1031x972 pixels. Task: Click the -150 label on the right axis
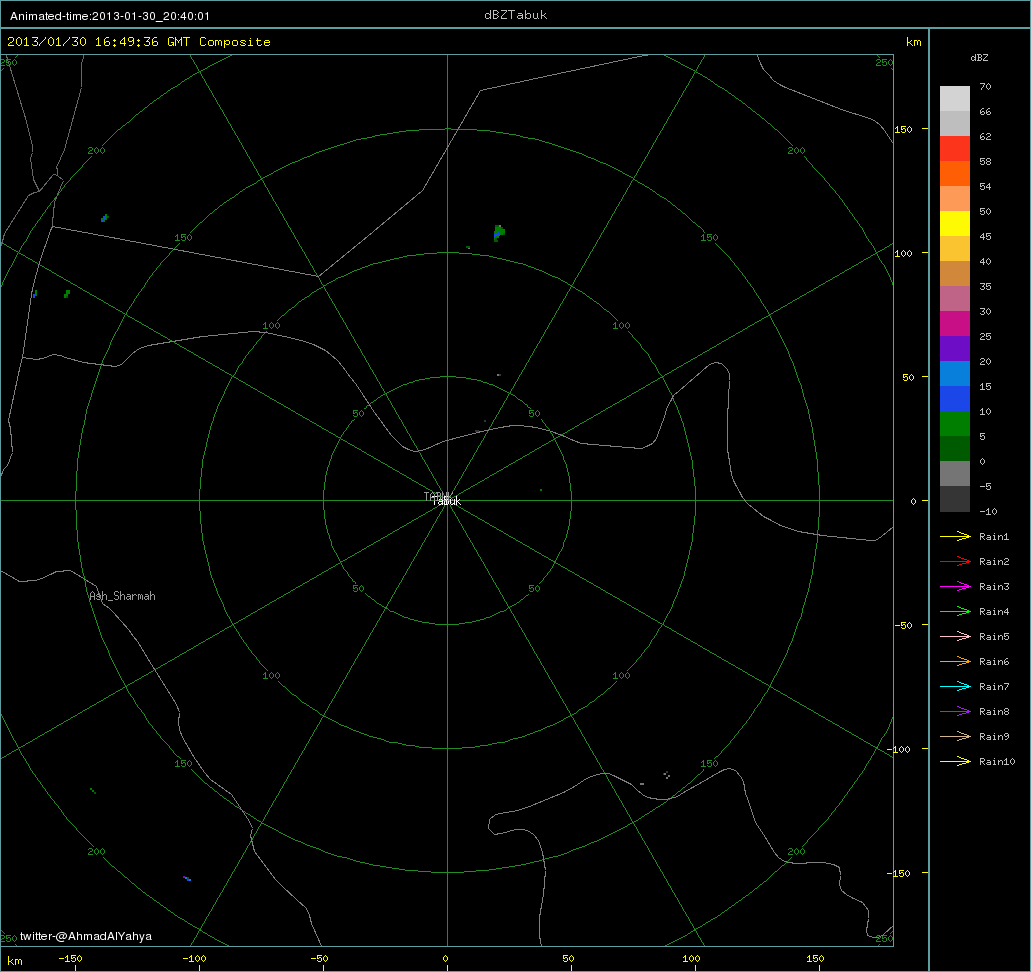pyautogui.click(x=901, y=873)
